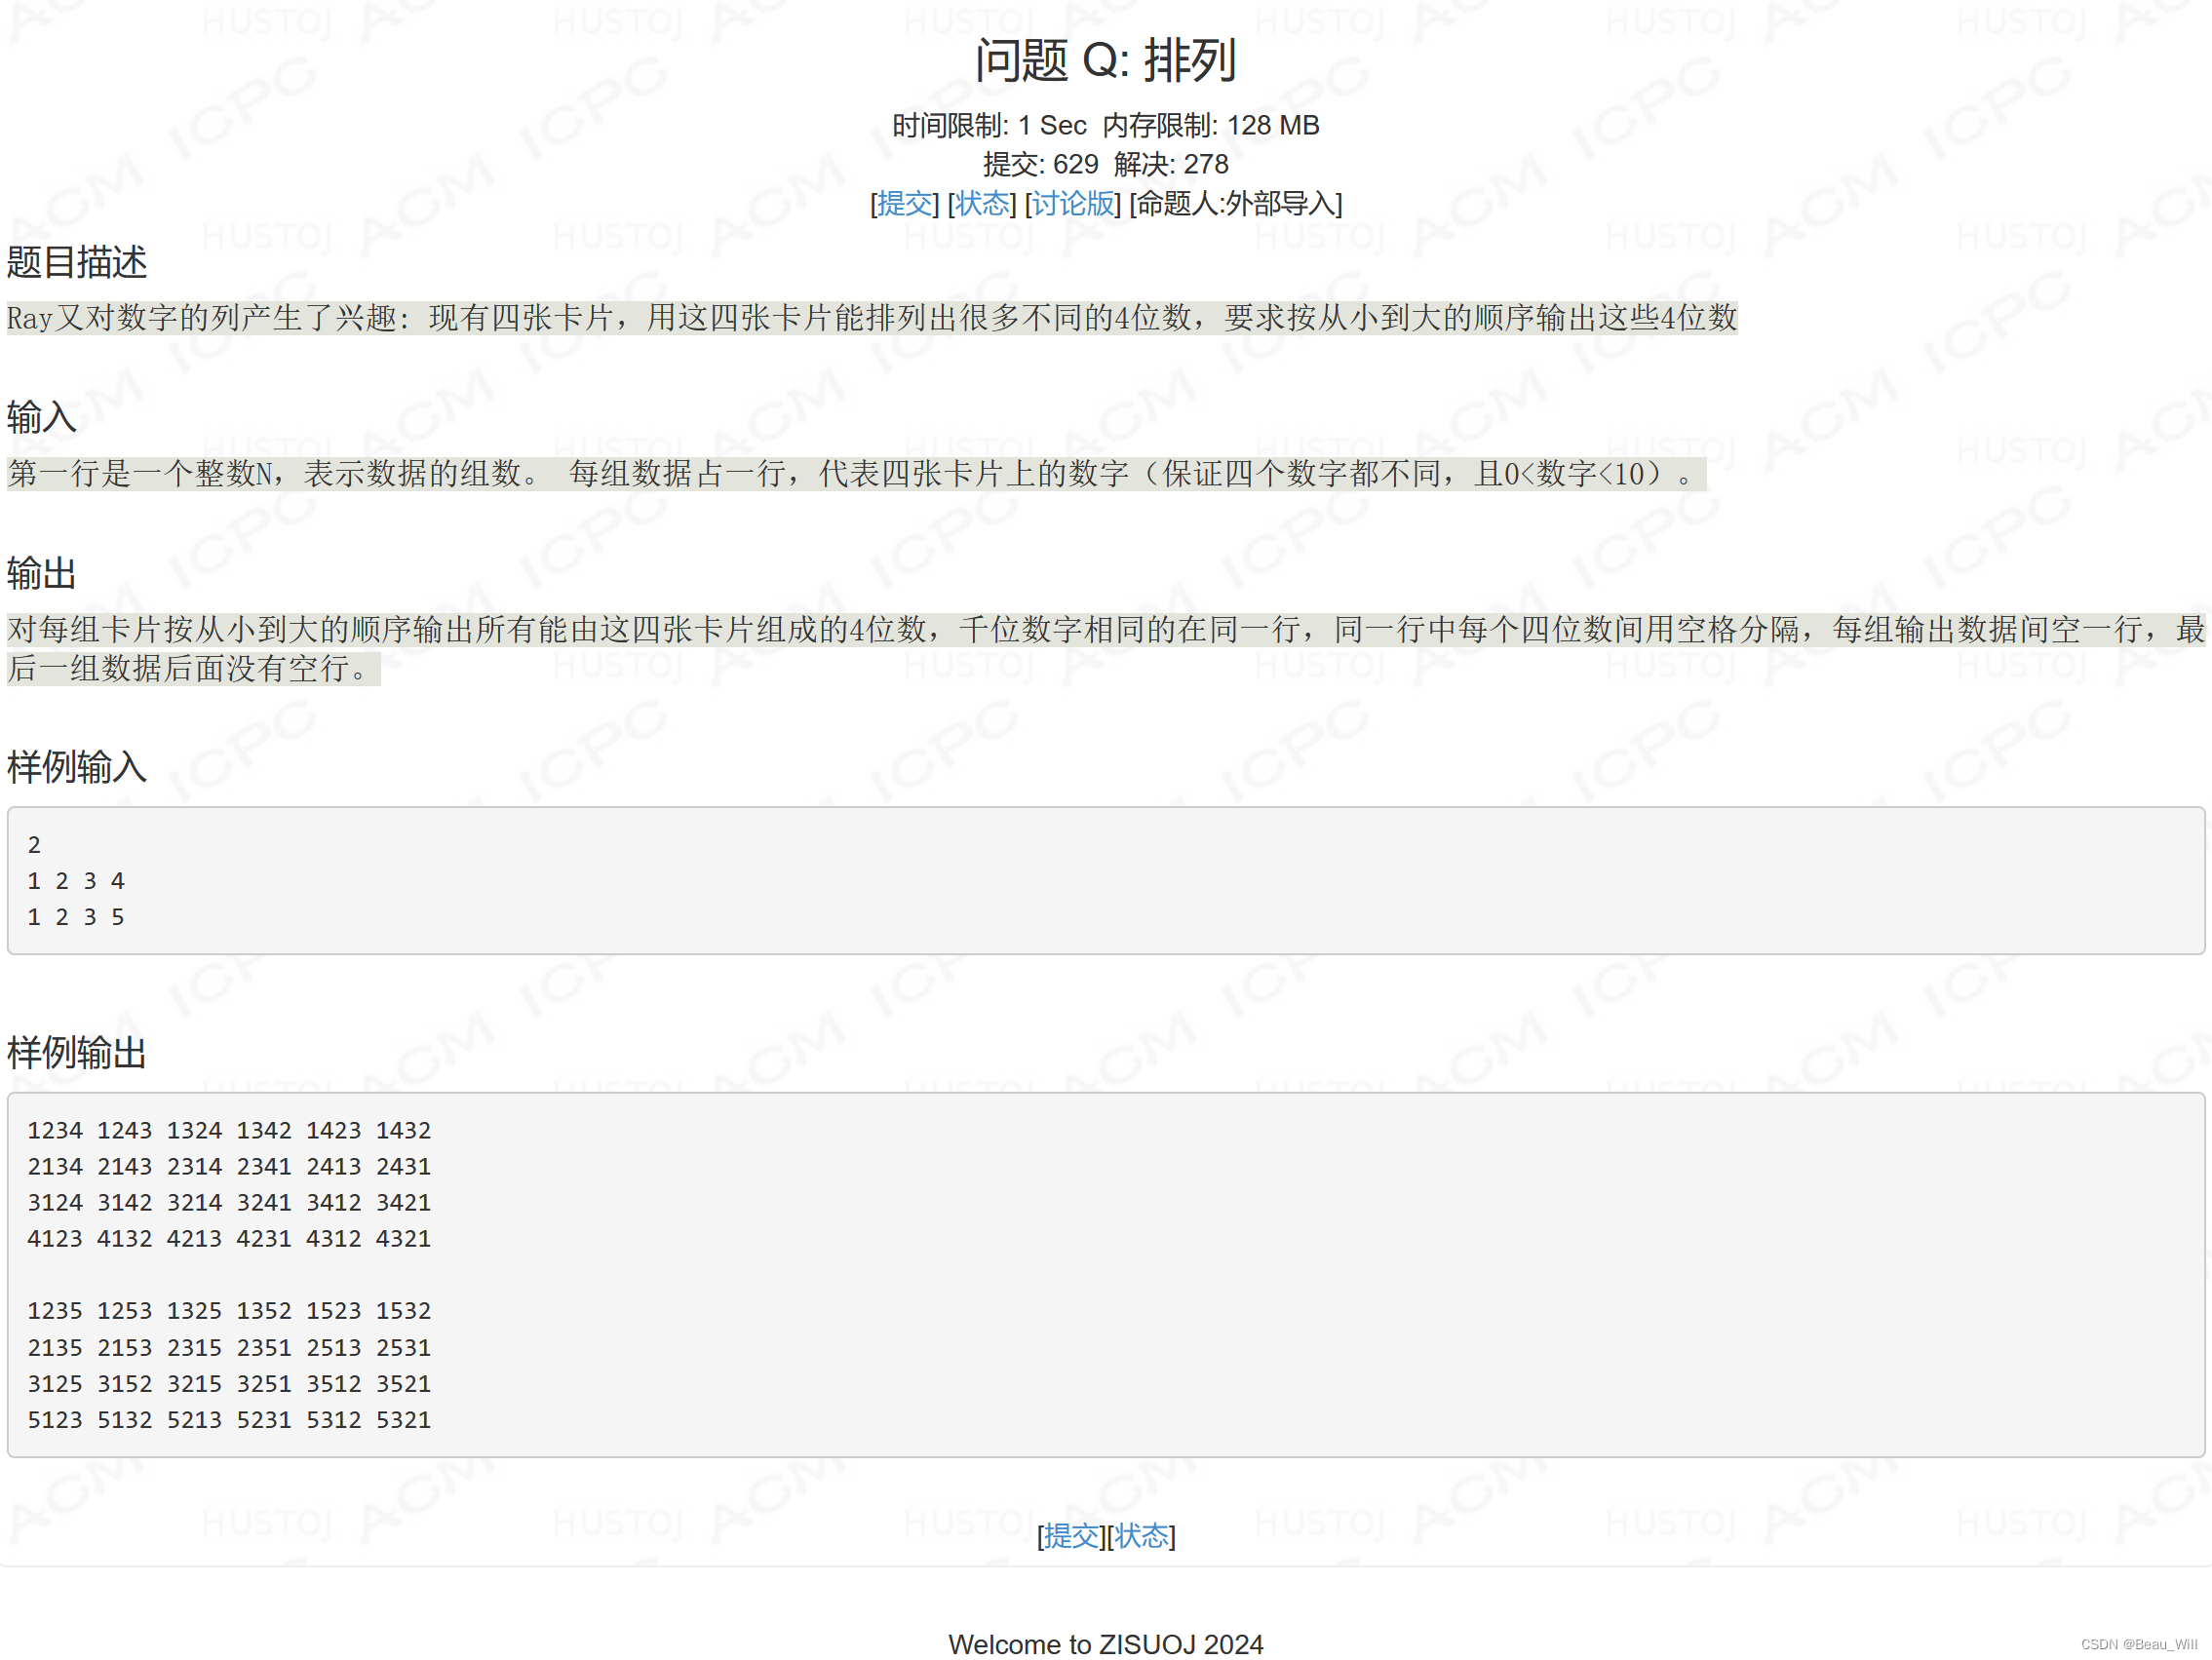Click the 提交: 629 submission count
Viewport: 2212px width, 1660px height.
click(1040, 164)
